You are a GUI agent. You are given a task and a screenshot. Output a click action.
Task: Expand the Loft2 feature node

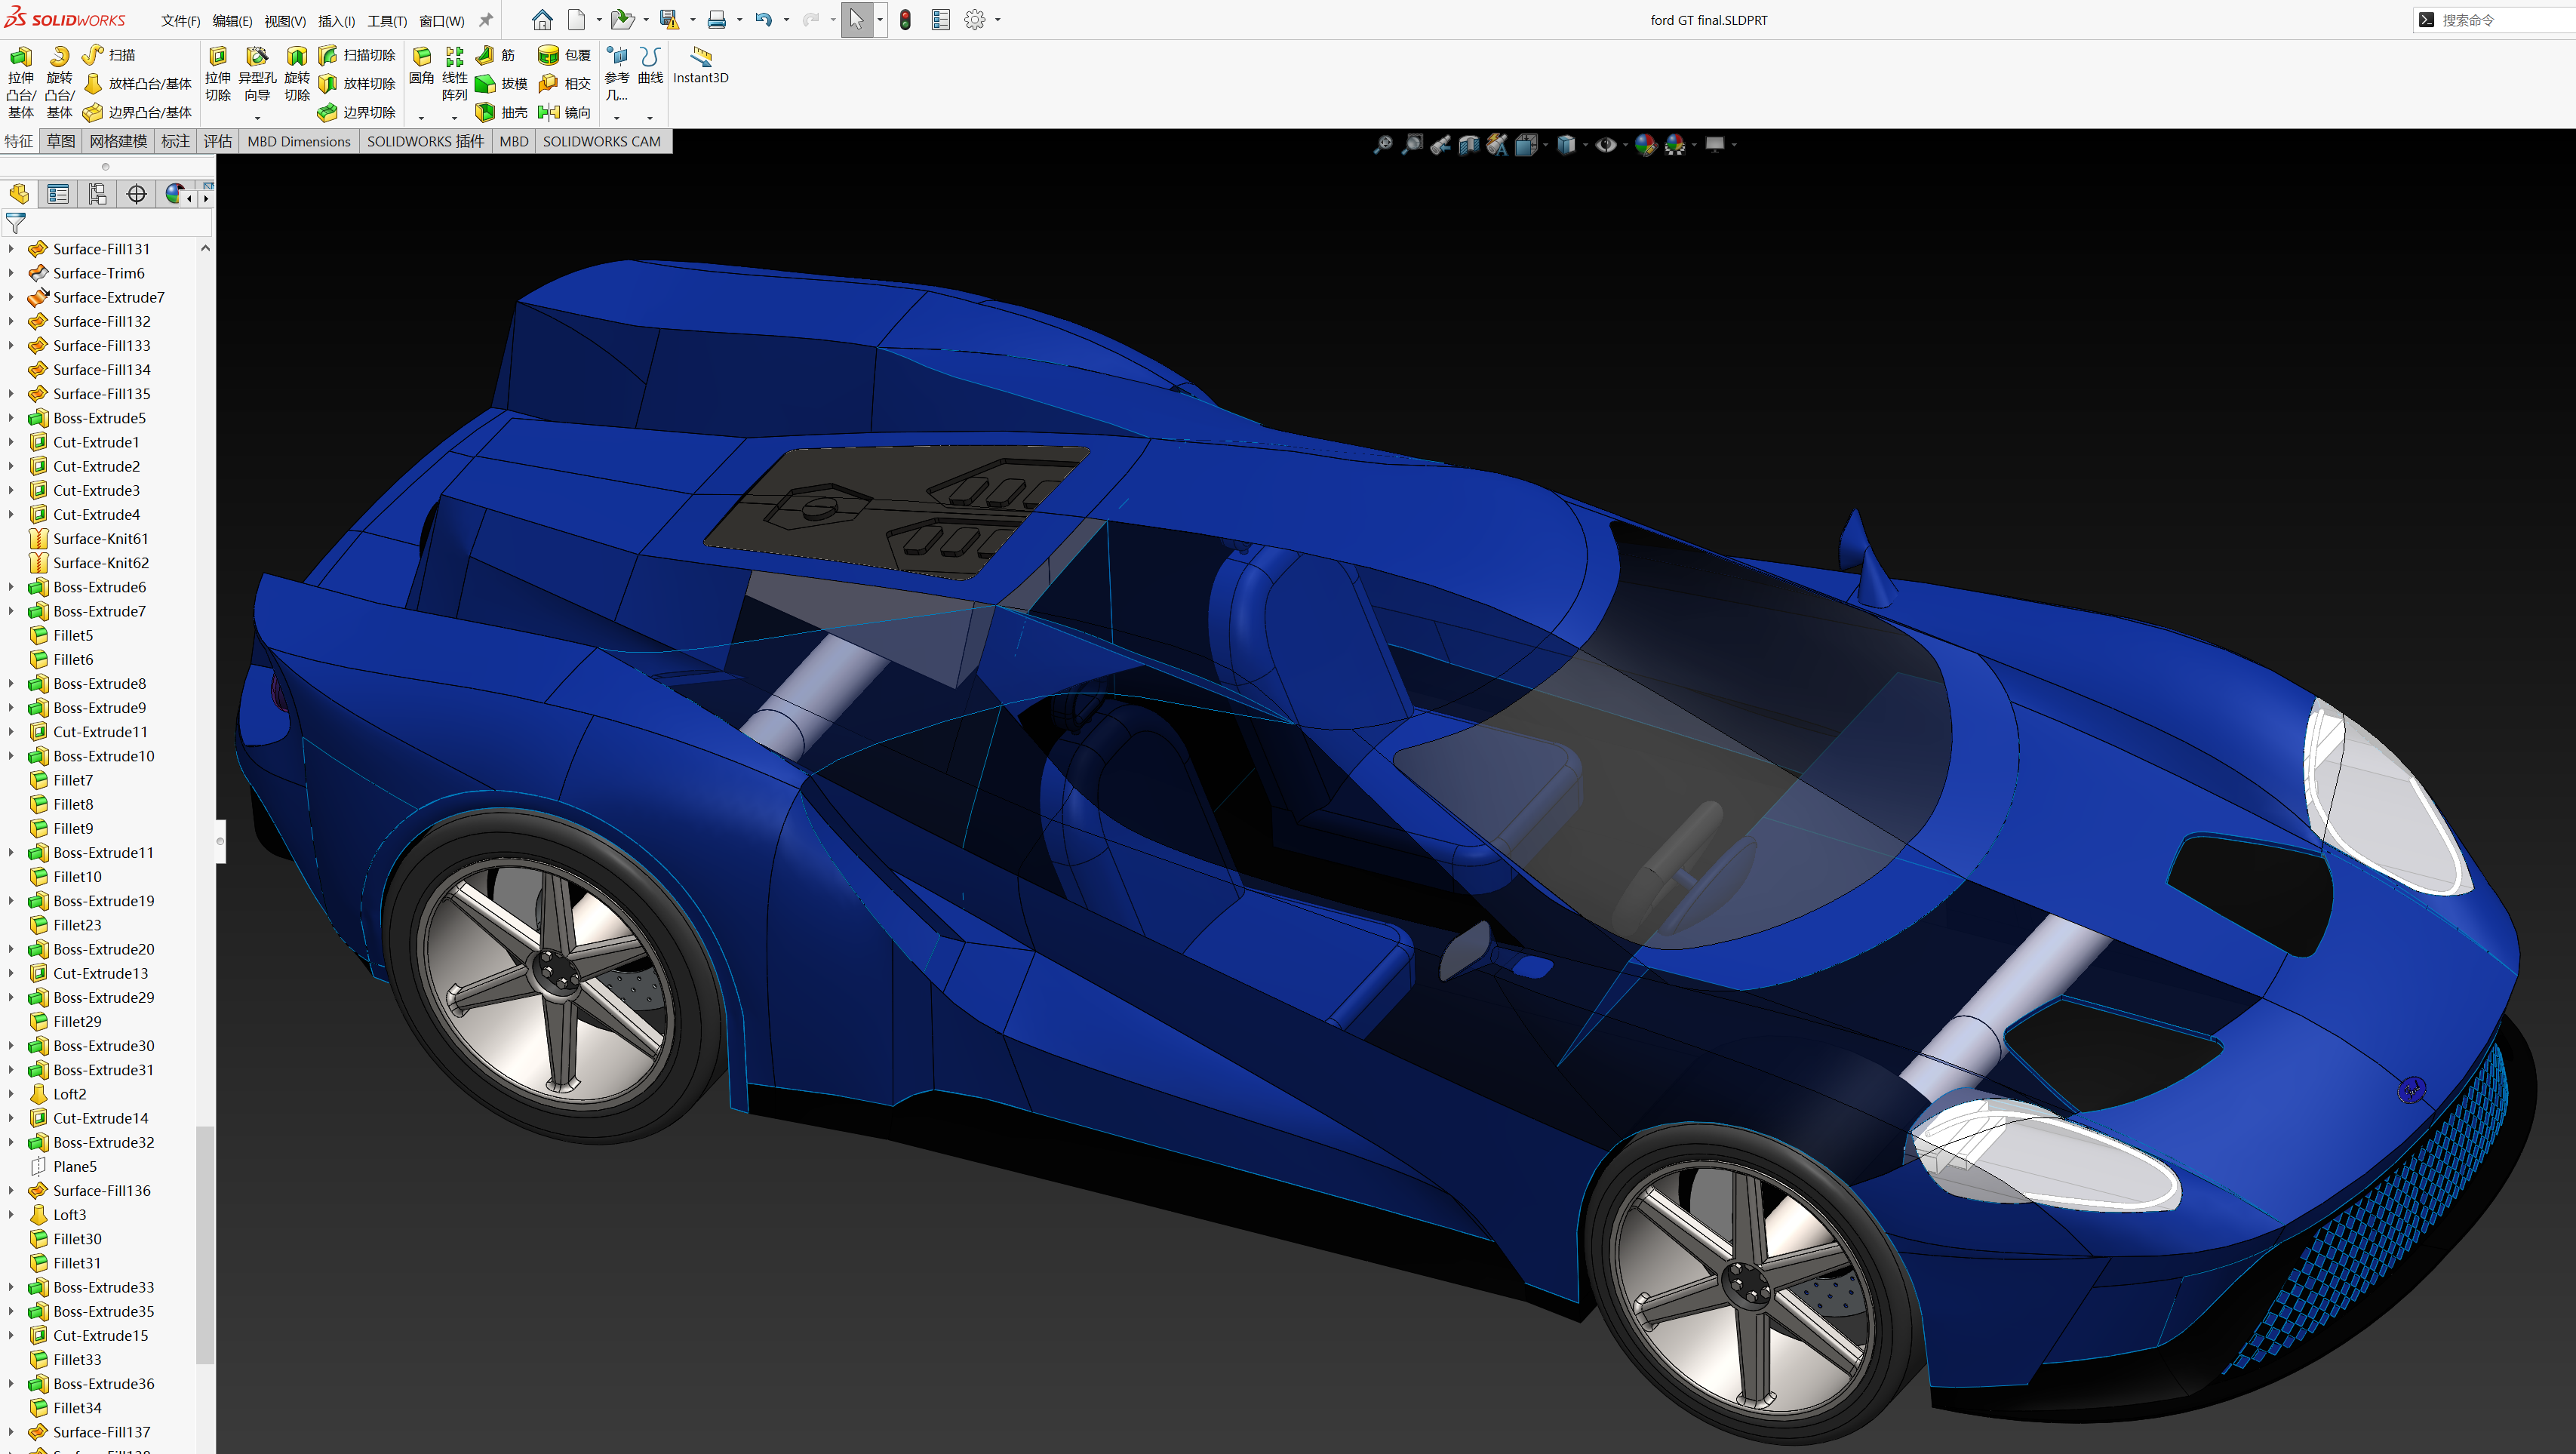point(11,1094)
